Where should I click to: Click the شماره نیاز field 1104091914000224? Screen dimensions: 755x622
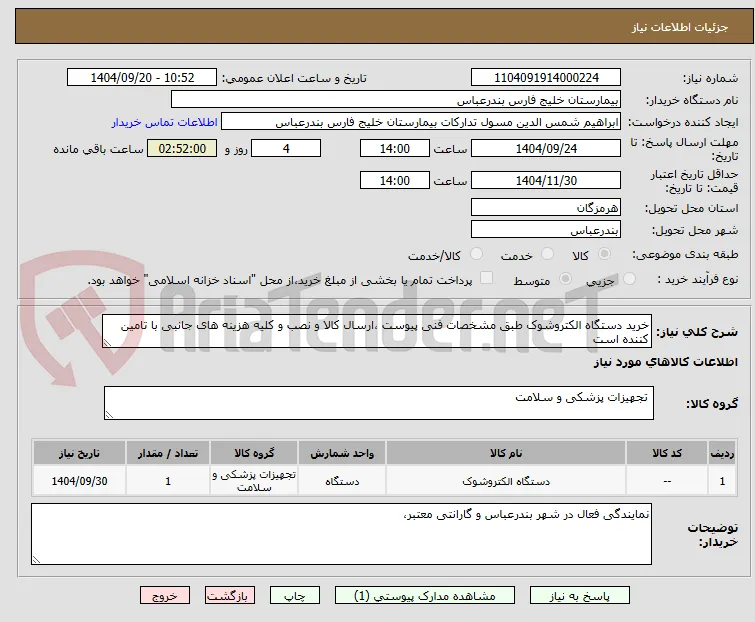(x=546, y=78)
